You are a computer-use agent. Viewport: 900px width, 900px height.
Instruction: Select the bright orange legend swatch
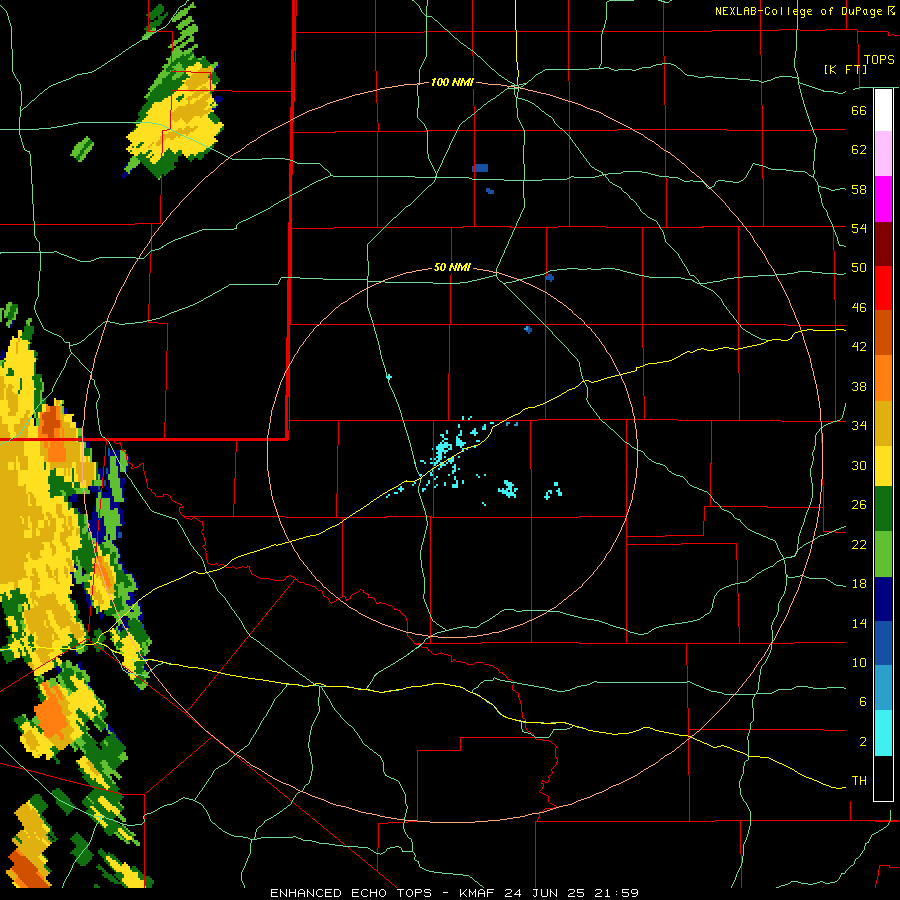click(x=883, y=378)
